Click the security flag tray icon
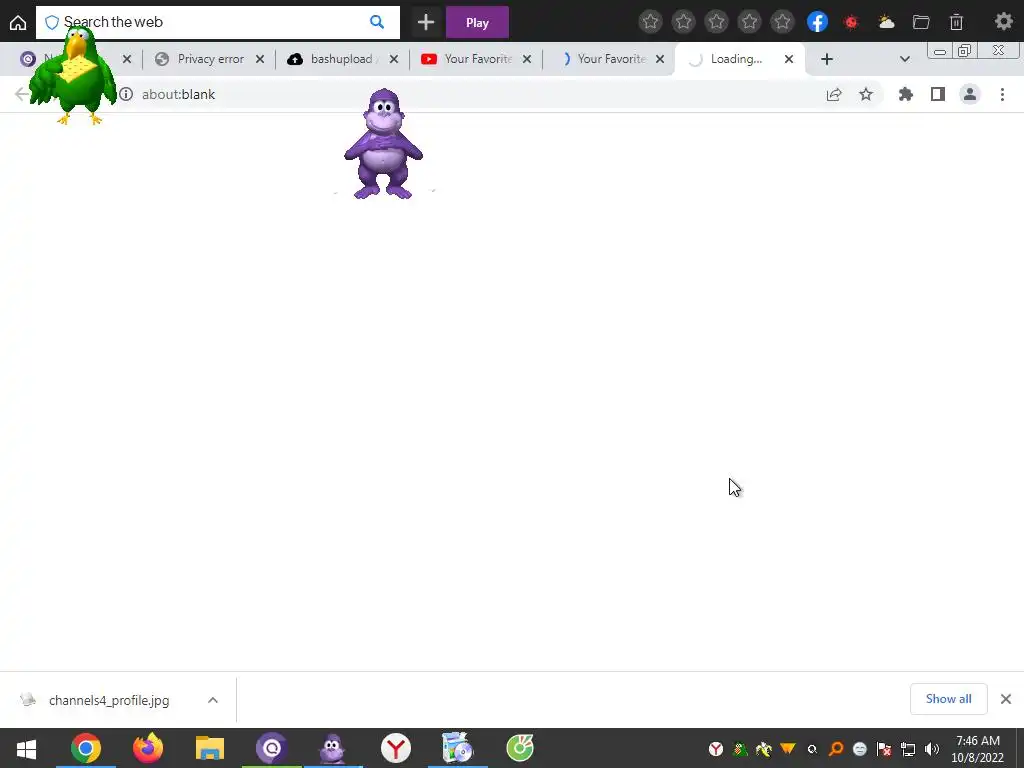Viewport: 1024px width, 768px height. point(884,749)
